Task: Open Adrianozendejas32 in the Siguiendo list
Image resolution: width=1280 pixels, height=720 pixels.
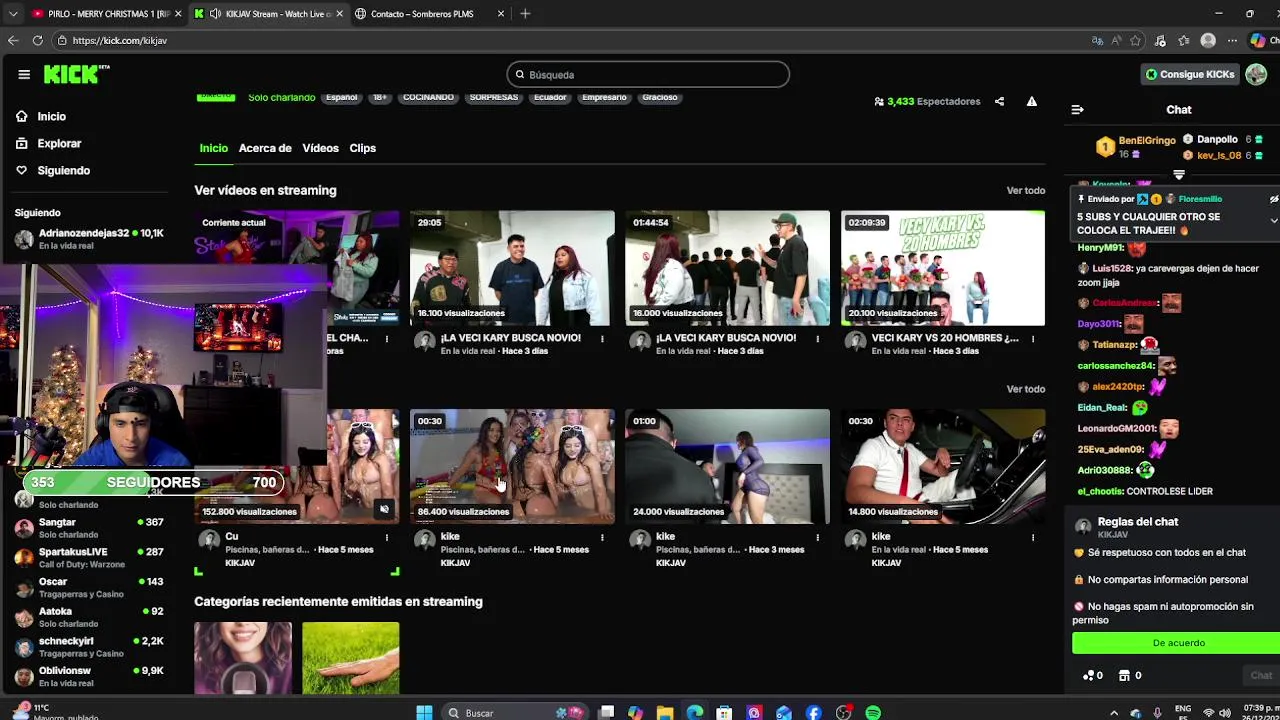Action: pyautogui.click(x=90, y=238)
